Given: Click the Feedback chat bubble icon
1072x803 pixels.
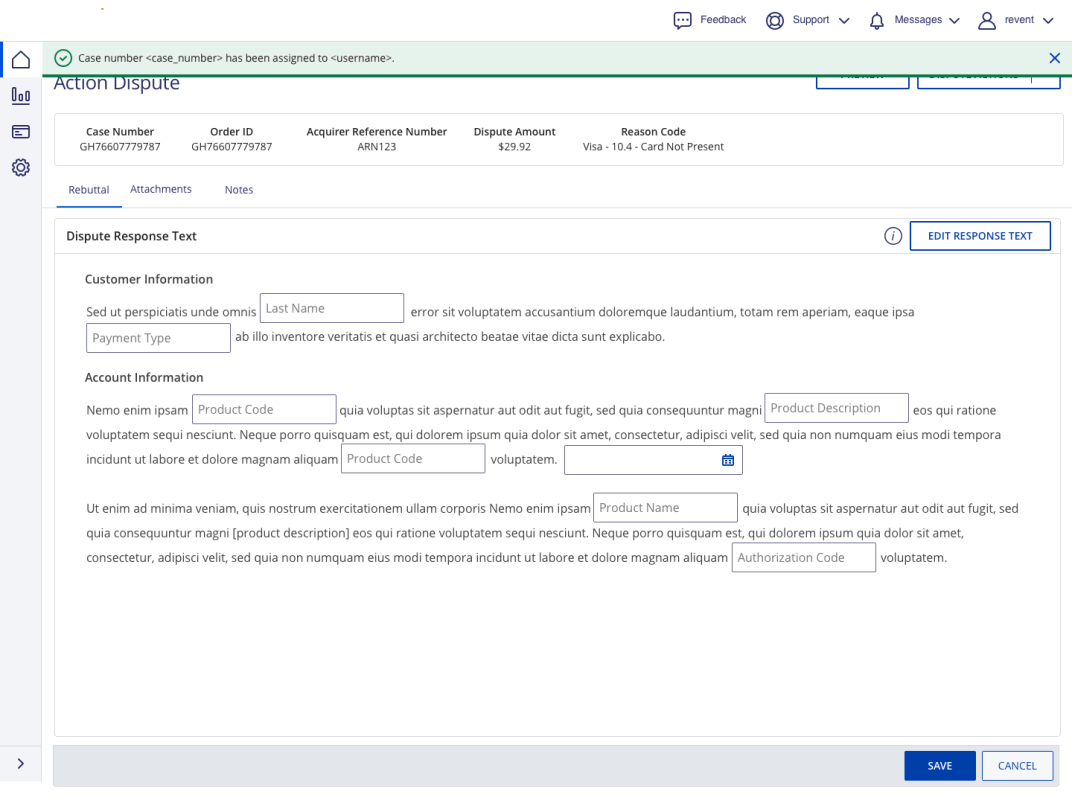Looking at the screenshot, I should [683, 20].
